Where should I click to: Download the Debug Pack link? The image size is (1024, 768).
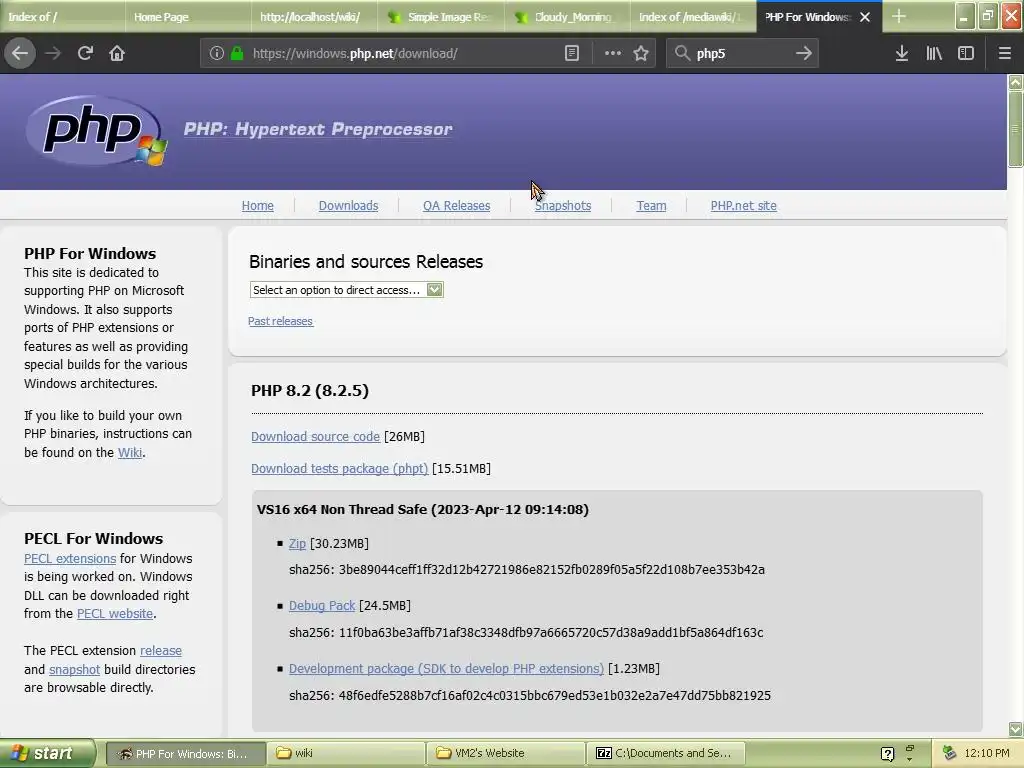coord(322,605)
